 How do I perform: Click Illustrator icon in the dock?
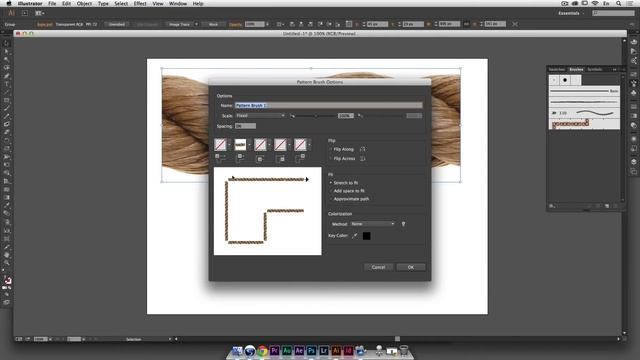336,351
